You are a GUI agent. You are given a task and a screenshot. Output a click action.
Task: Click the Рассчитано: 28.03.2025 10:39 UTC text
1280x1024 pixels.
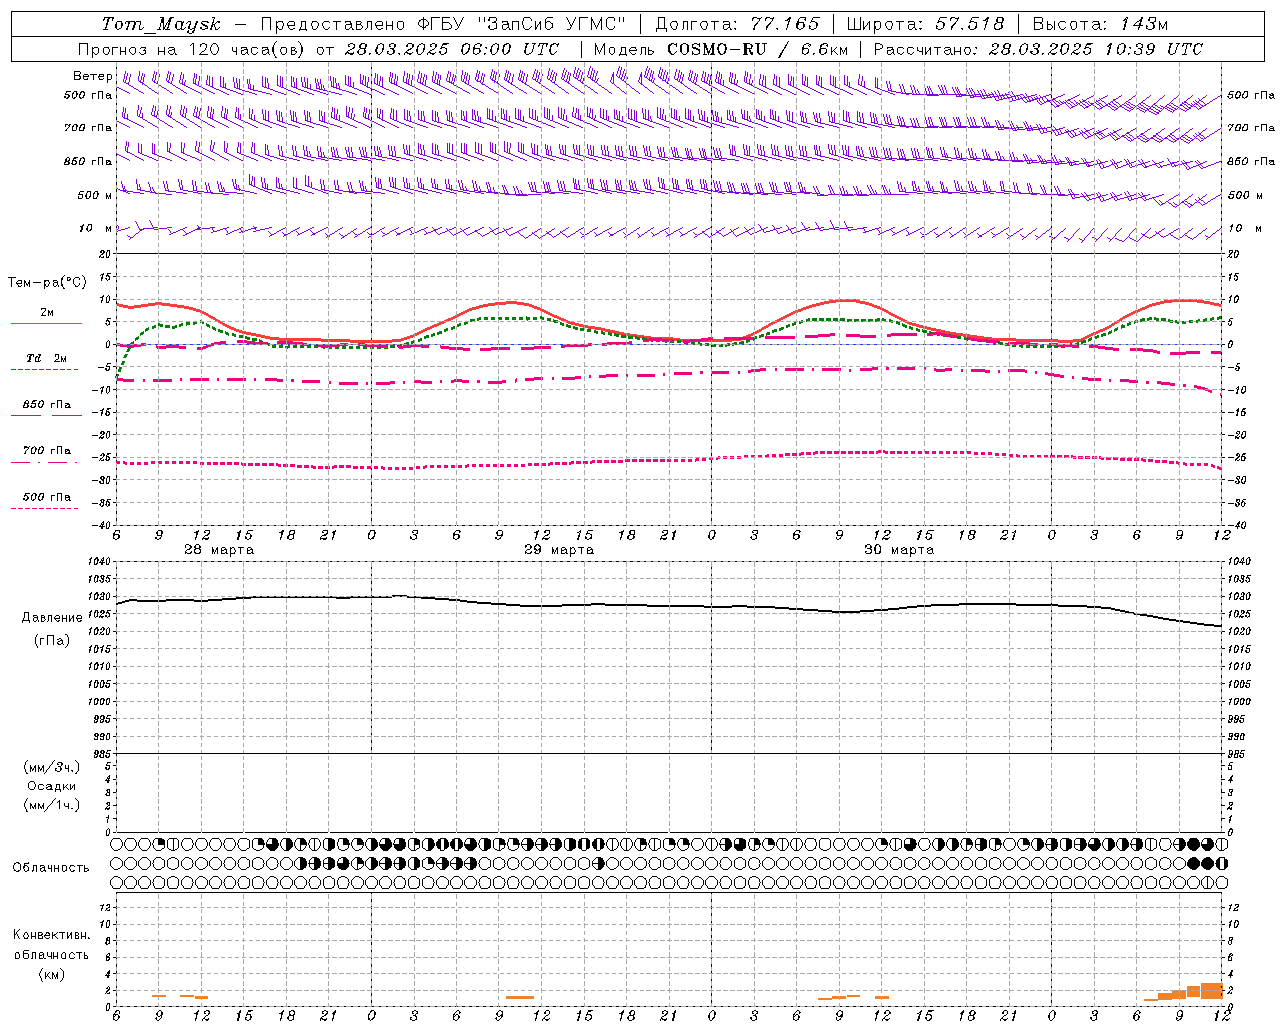click(1038, 49)
